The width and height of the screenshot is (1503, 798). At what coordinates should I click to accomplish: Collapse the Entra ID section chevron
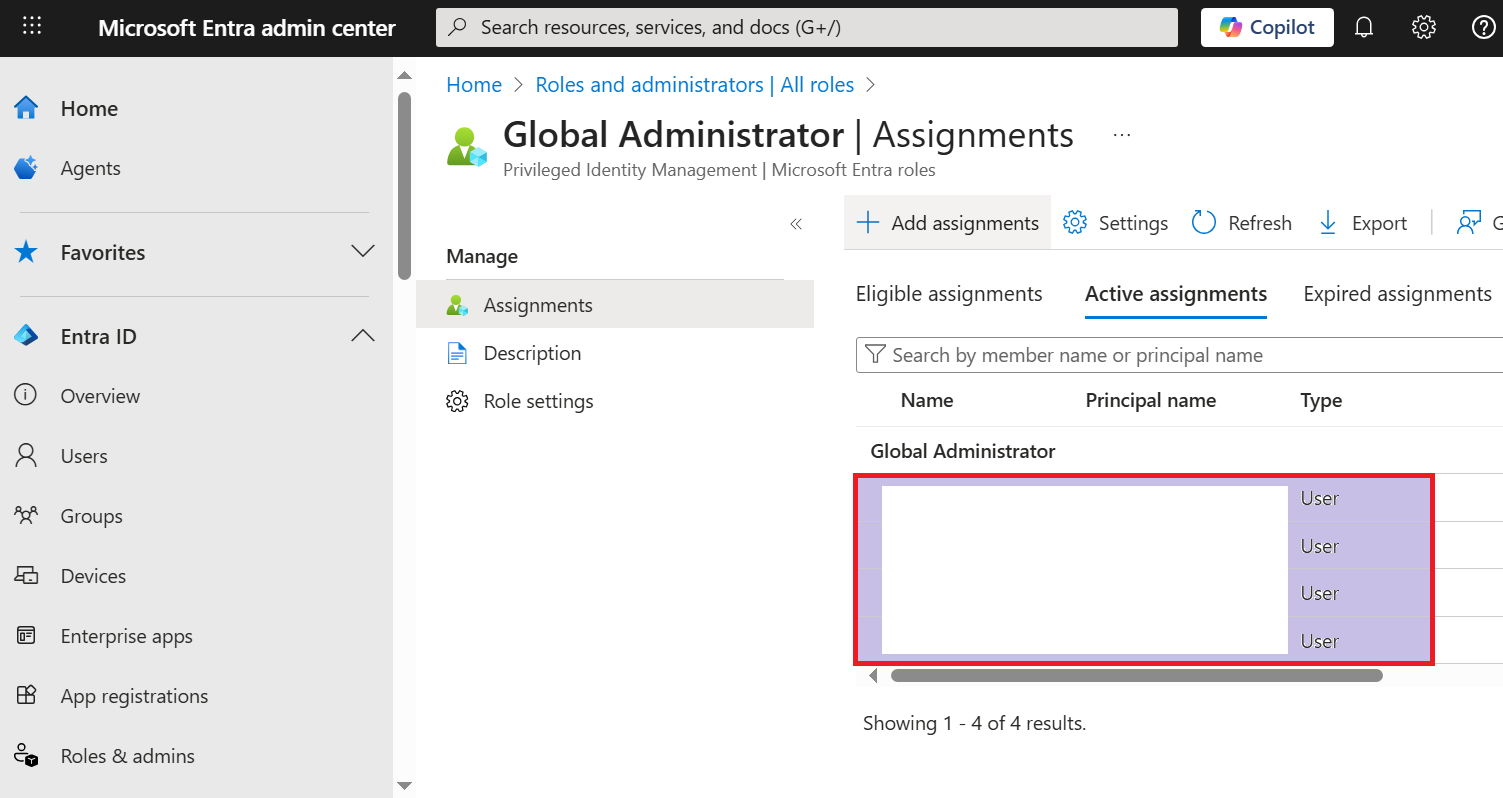pos(363,336)
